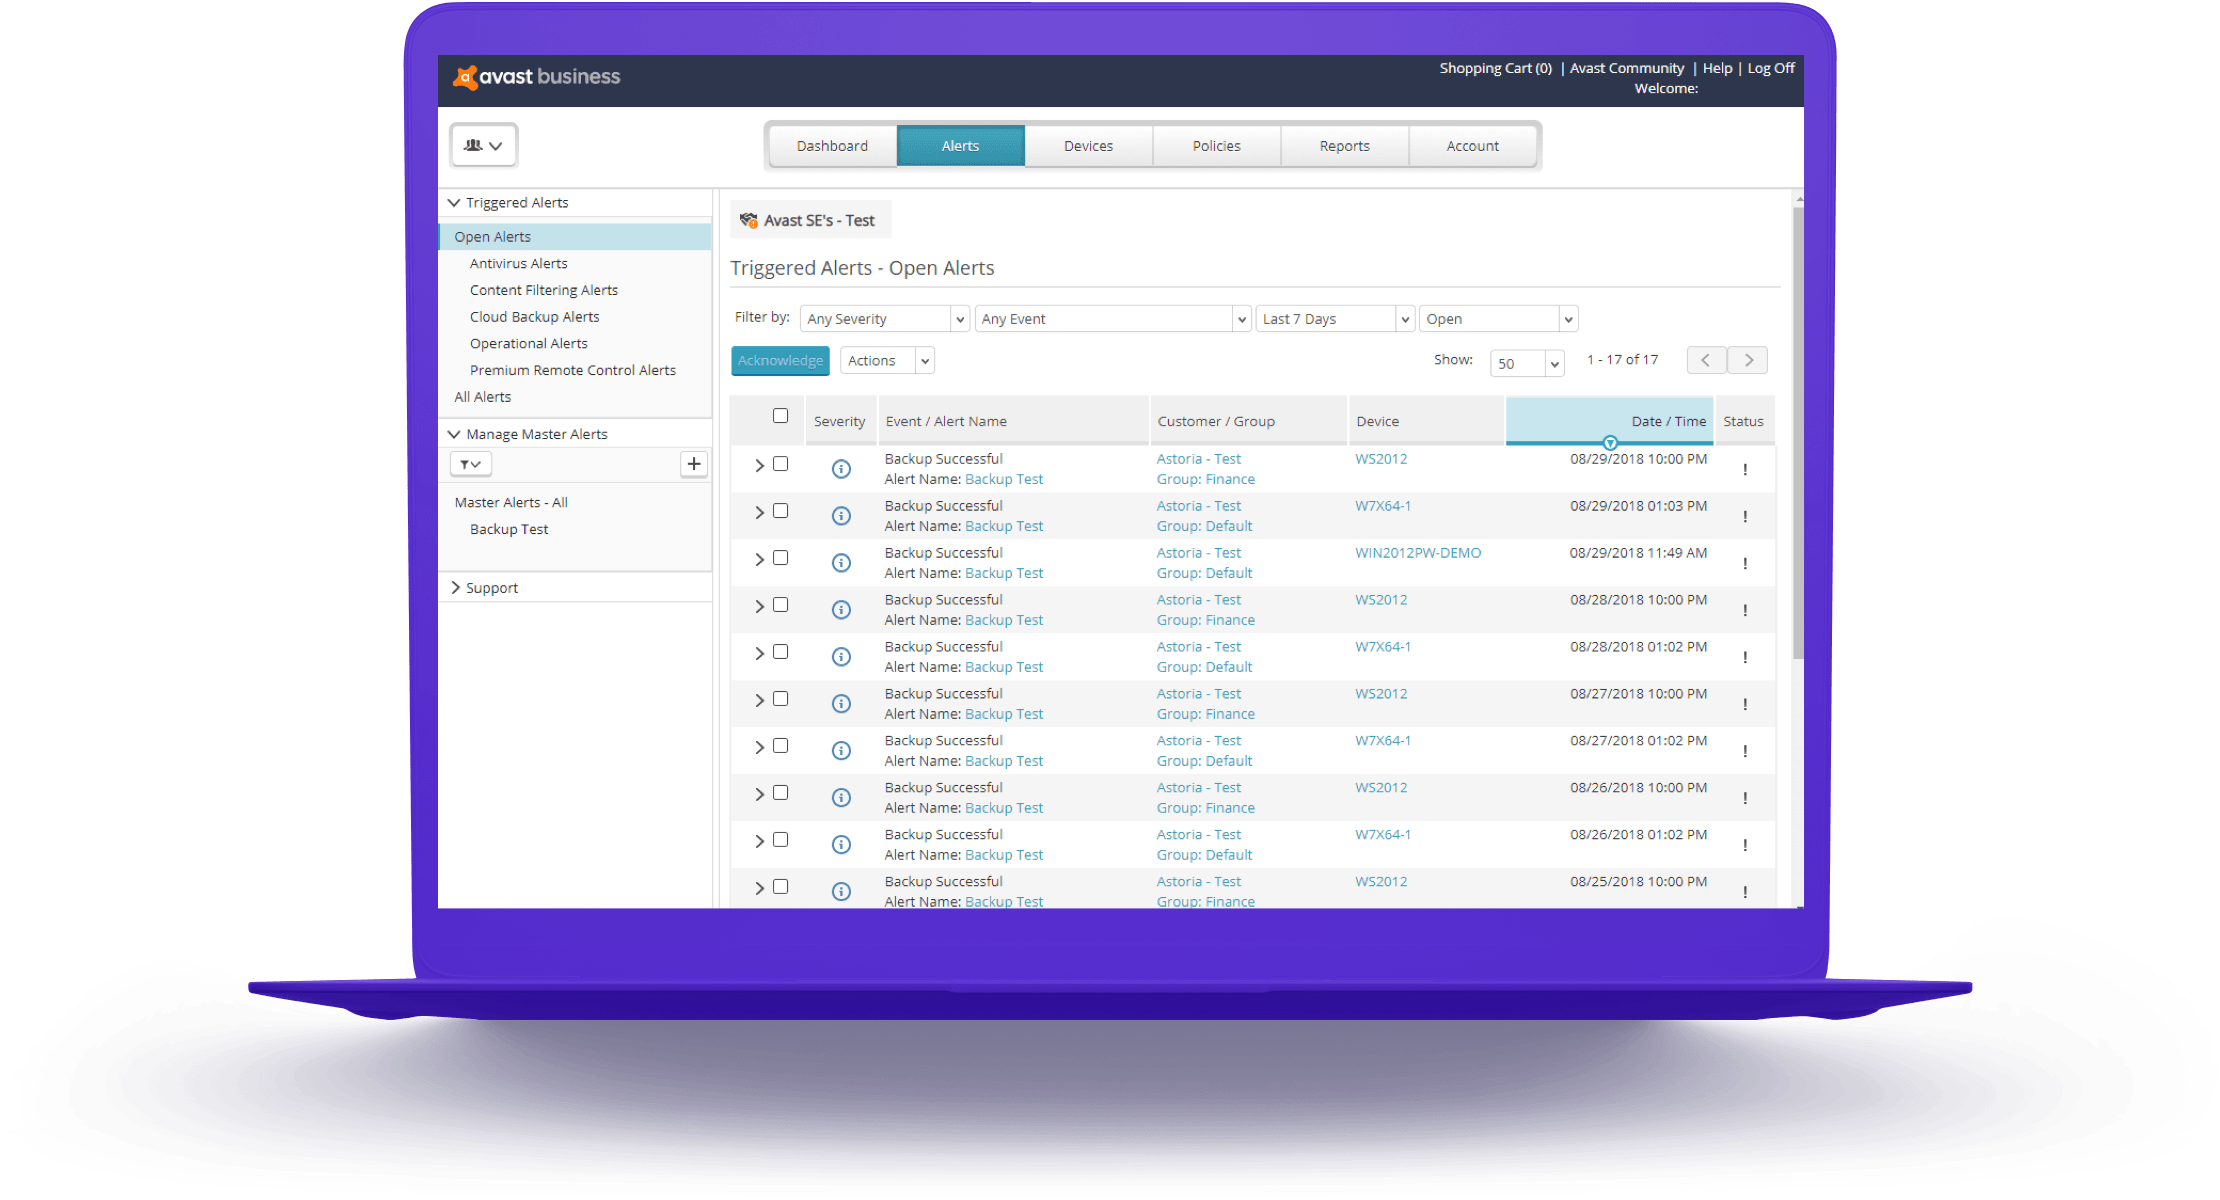Click the Avast SE's - Test handshake icon
Screen dimensions: 2220x1200
pyautogui.click(x=749, y=220)
